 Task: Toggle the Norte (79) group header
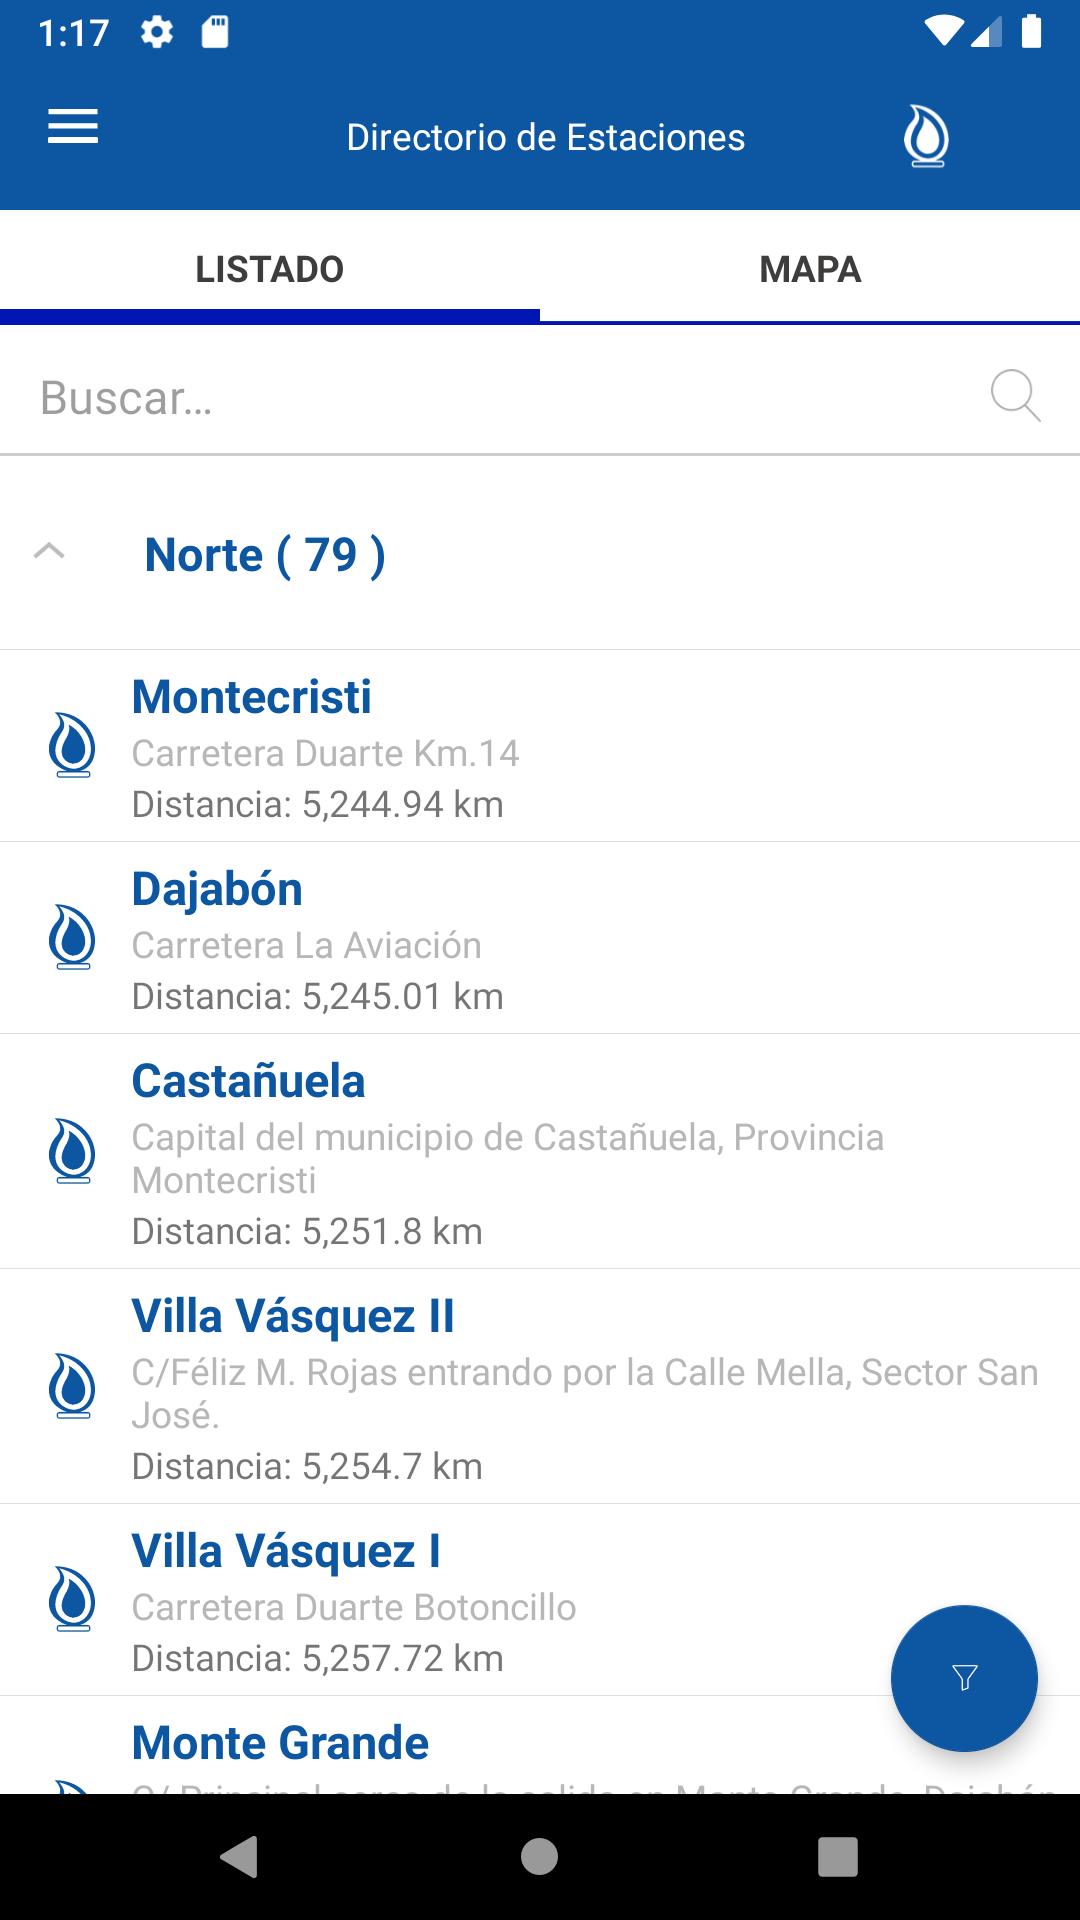(x=265, y=555)
